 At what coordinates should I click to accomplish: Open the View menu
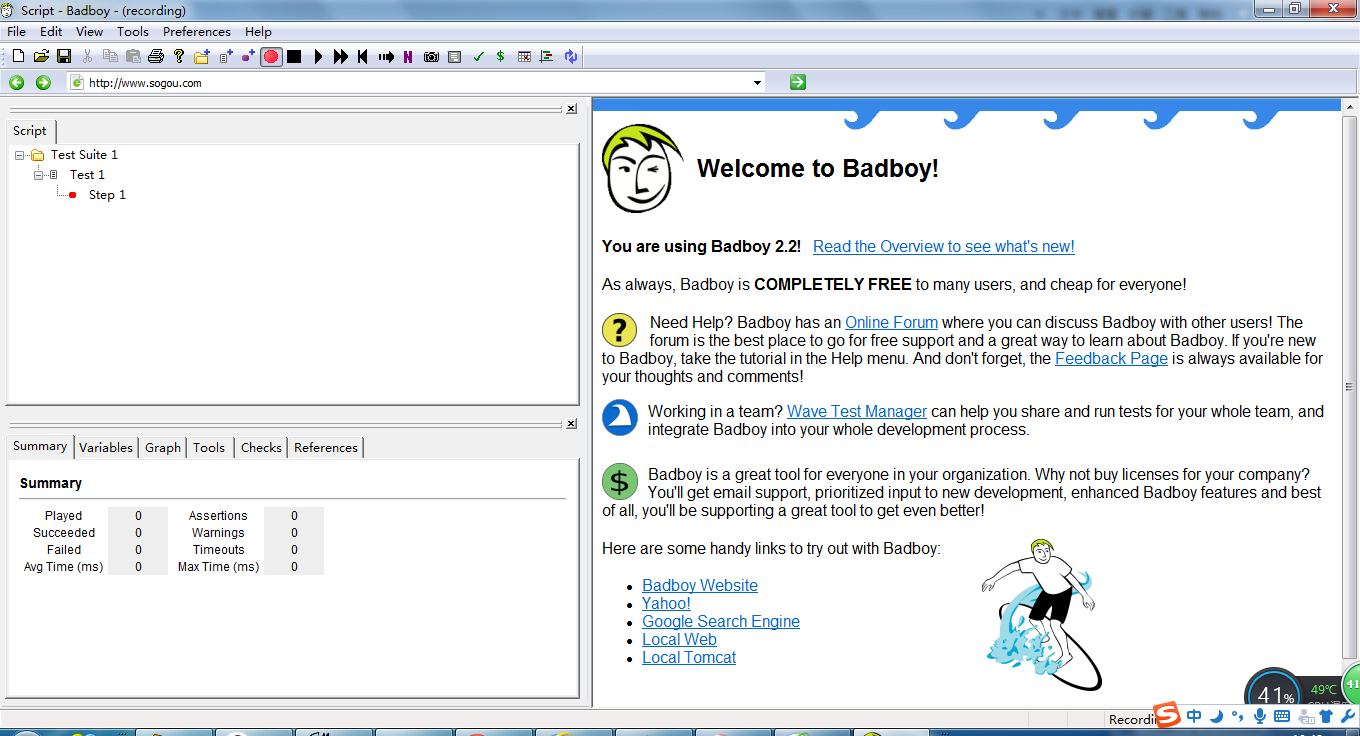tap(89, 32)
